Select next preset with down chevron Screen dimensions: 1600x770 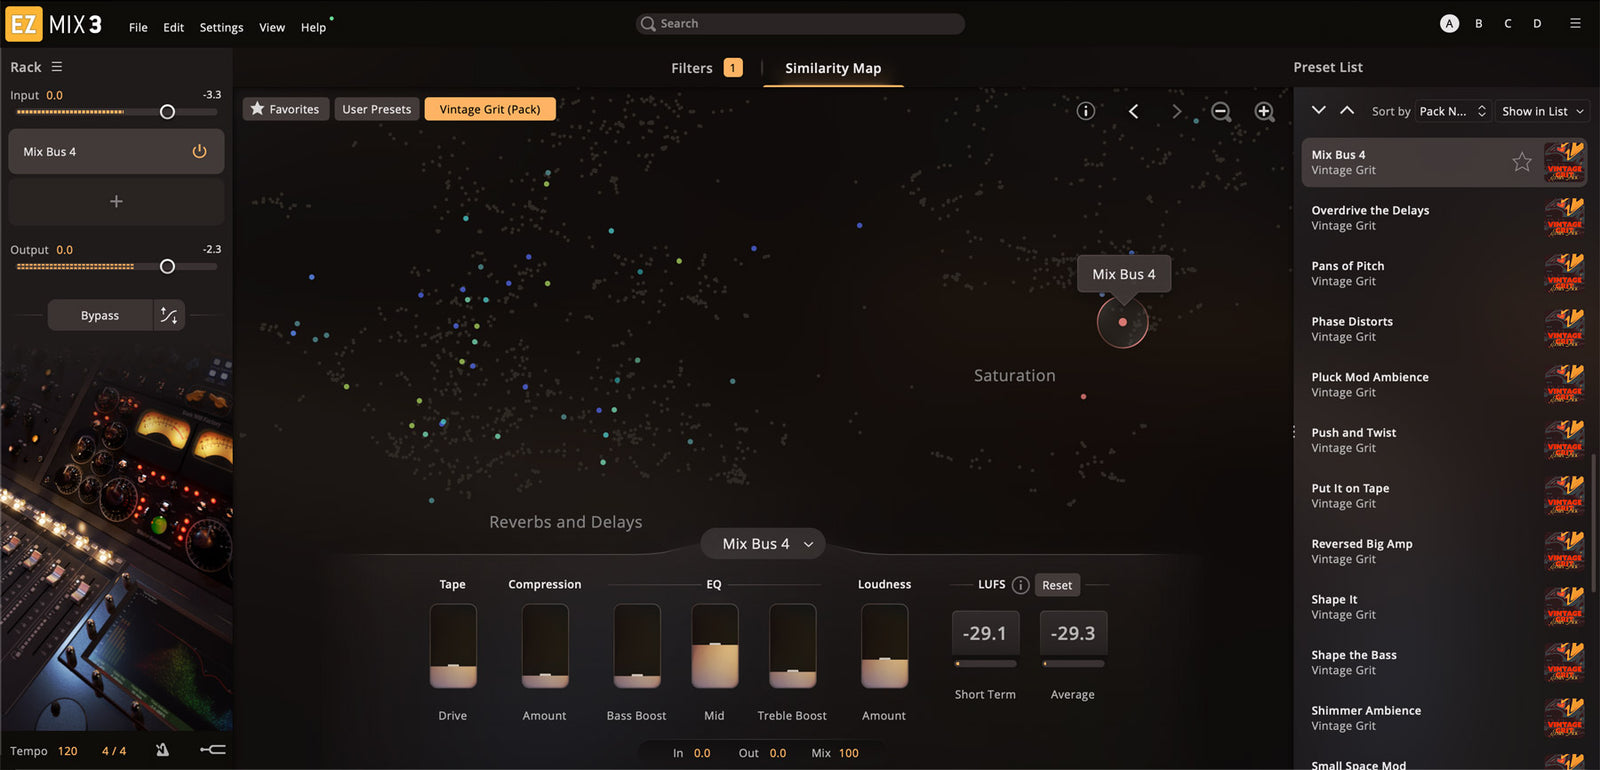[1318, 110]
